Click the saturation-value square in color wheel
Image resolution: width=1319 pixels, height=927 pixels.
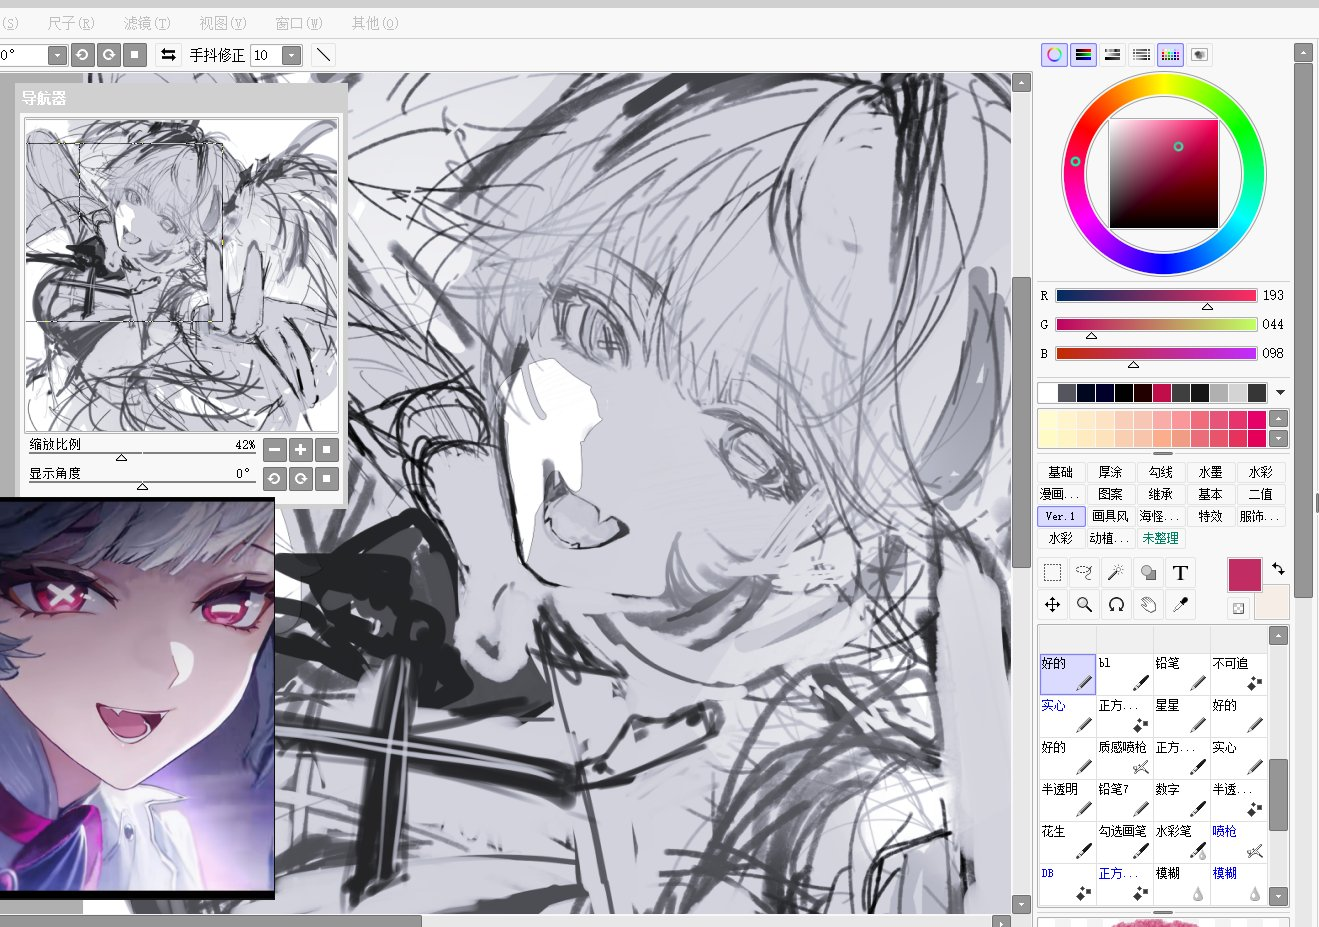1163,174
